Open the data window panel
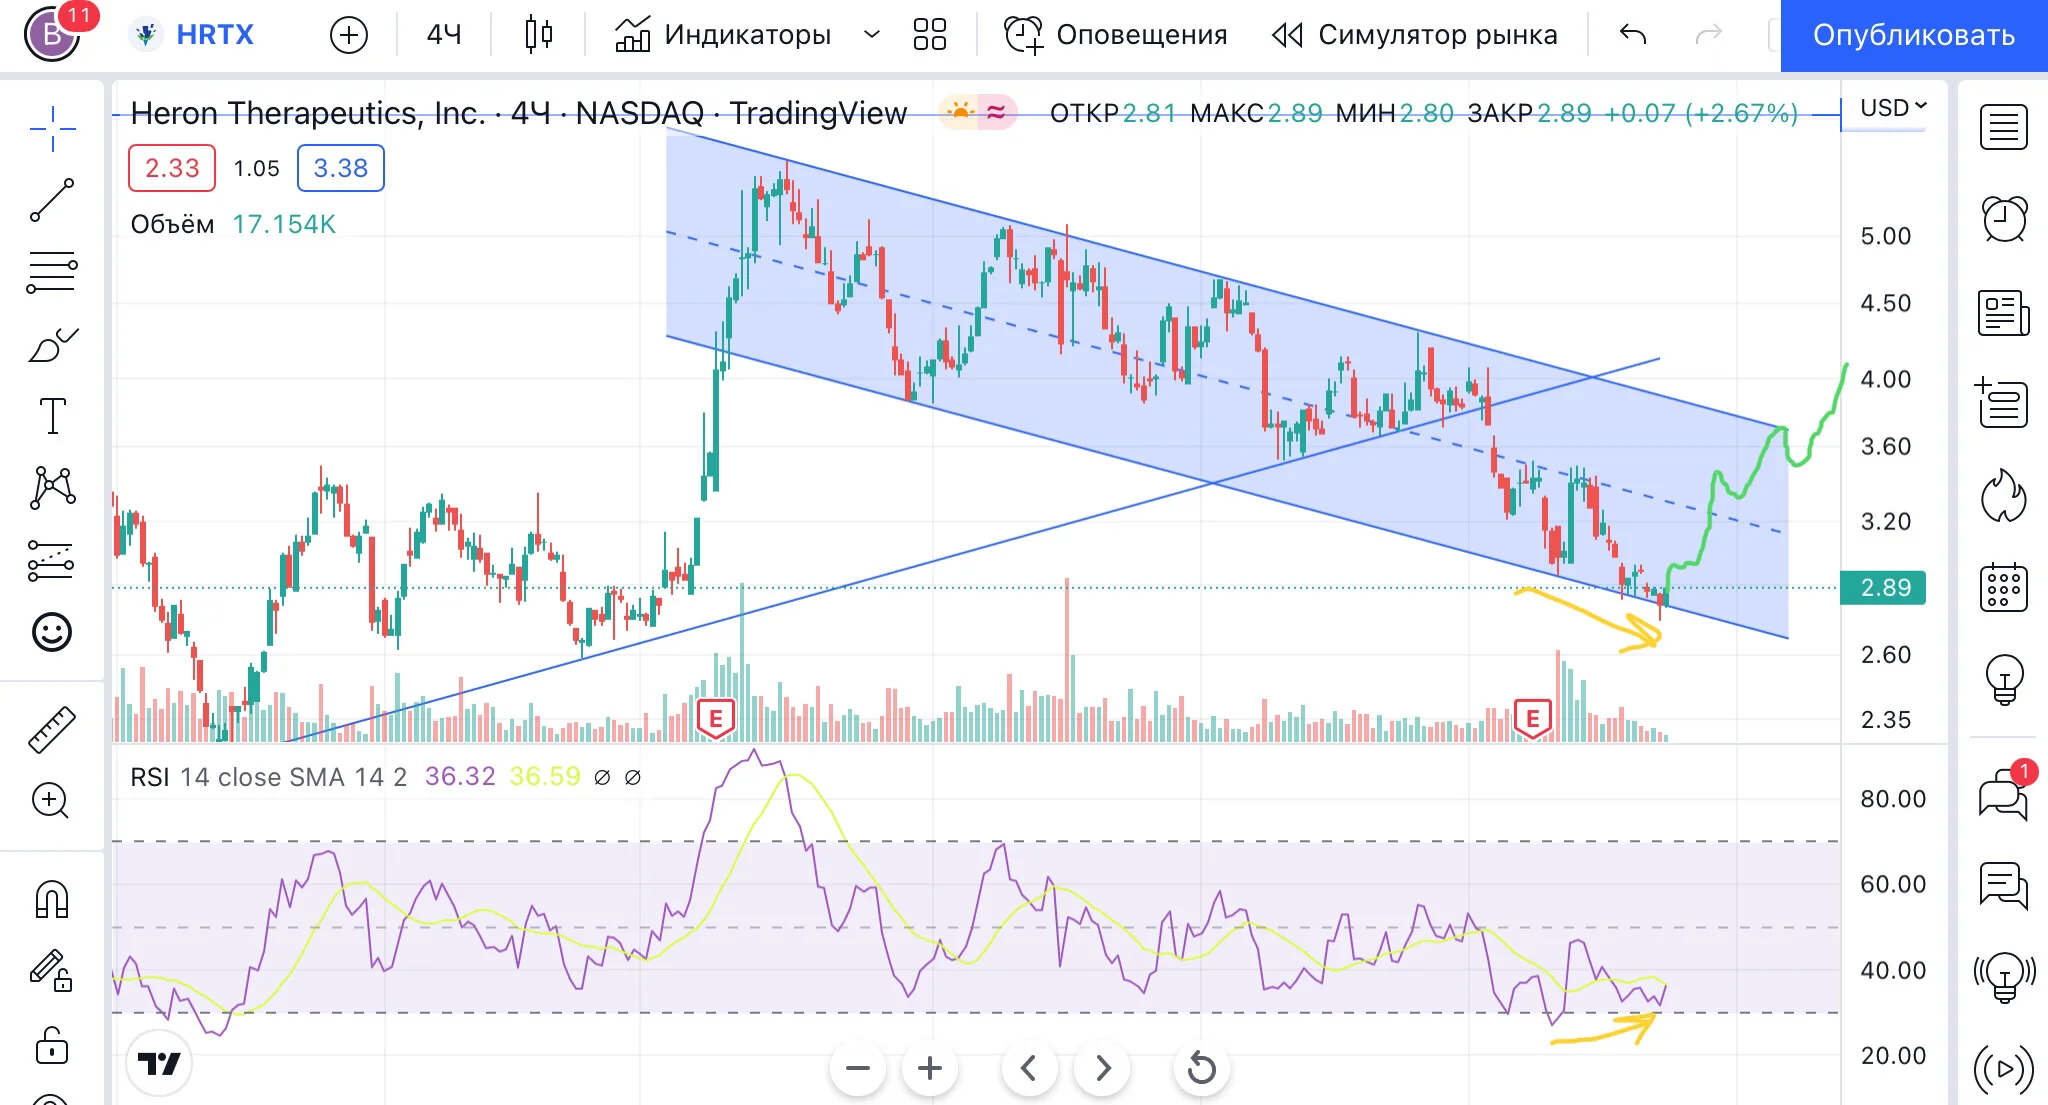2048x1105 pixels. pos(2002,403)
